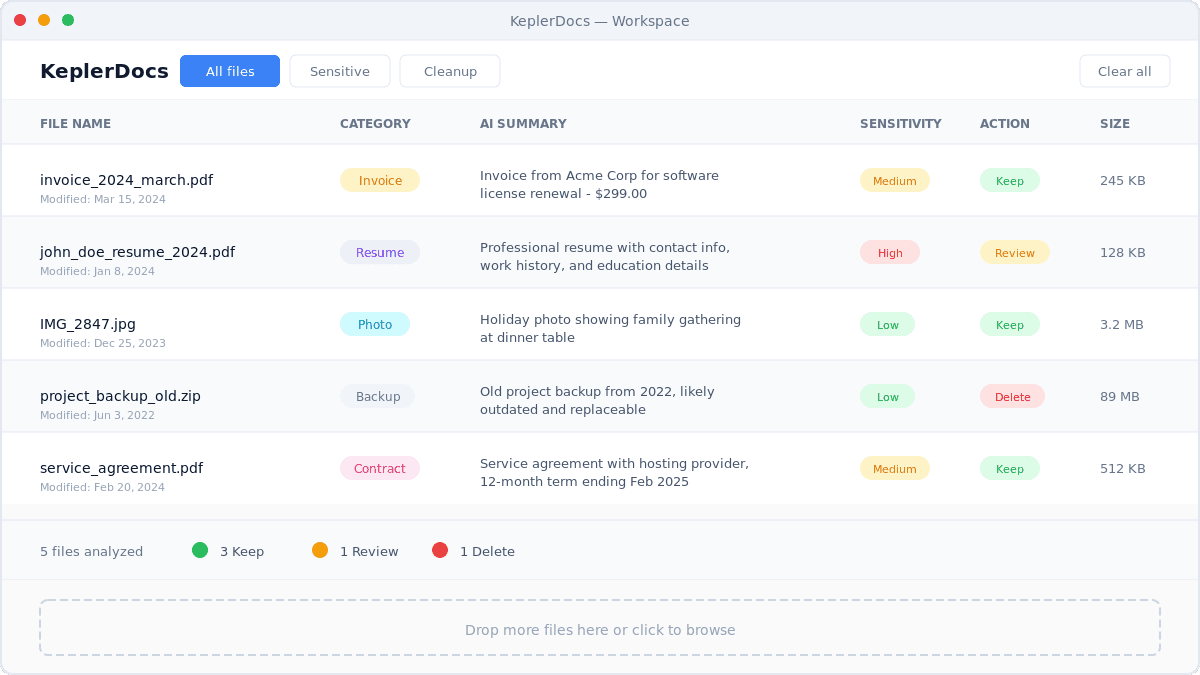The image size is (1200, 675).
Task: Select the Backup category badge
Action: (377, 396)
